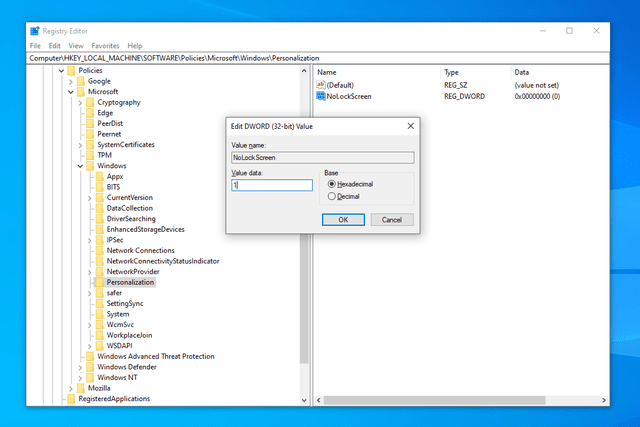Select the WorkplaceJoin tree item
The height and width of the screenshot is (427, 640).
[x=129, y=335]
